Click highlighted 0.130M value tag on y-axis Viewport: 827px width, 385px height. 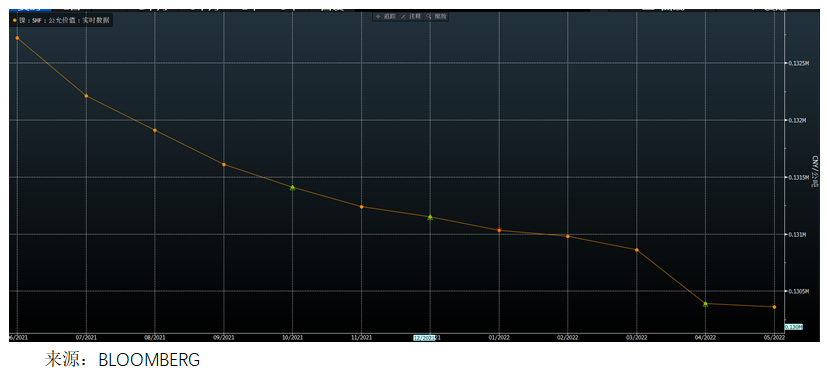(x=794, y=327)
